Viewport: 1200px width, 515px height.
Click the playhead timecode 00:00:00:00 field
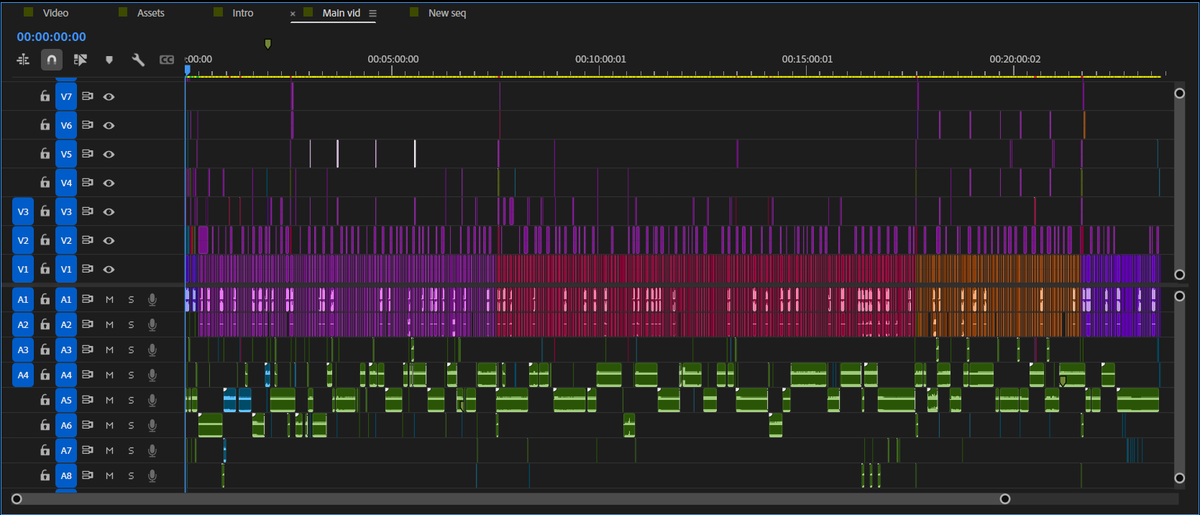click(51, 37)
